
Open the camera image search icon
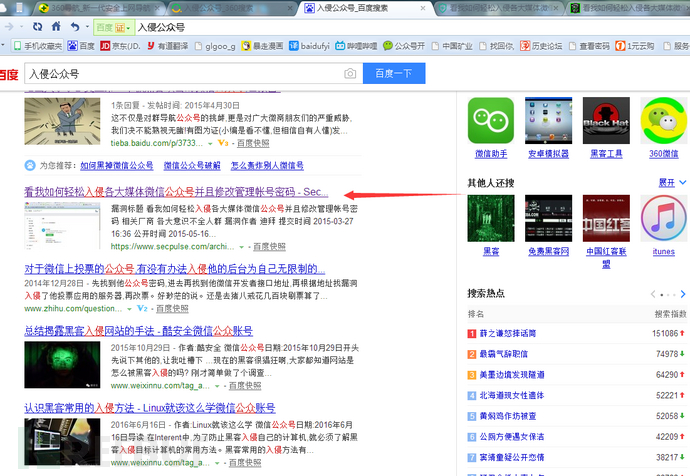tap(350, 73)
